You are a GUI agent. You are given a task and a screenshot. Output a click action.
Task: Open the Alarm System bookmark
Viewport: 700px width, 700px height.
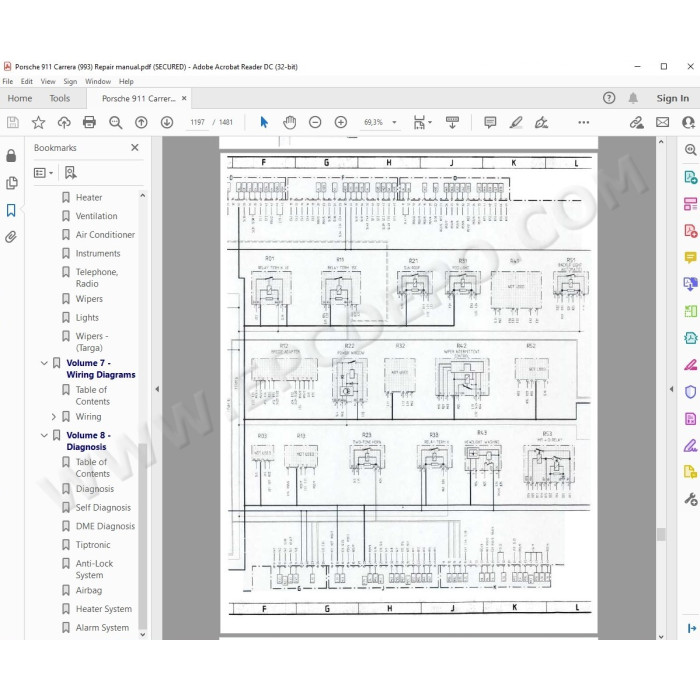coord(102,628)
